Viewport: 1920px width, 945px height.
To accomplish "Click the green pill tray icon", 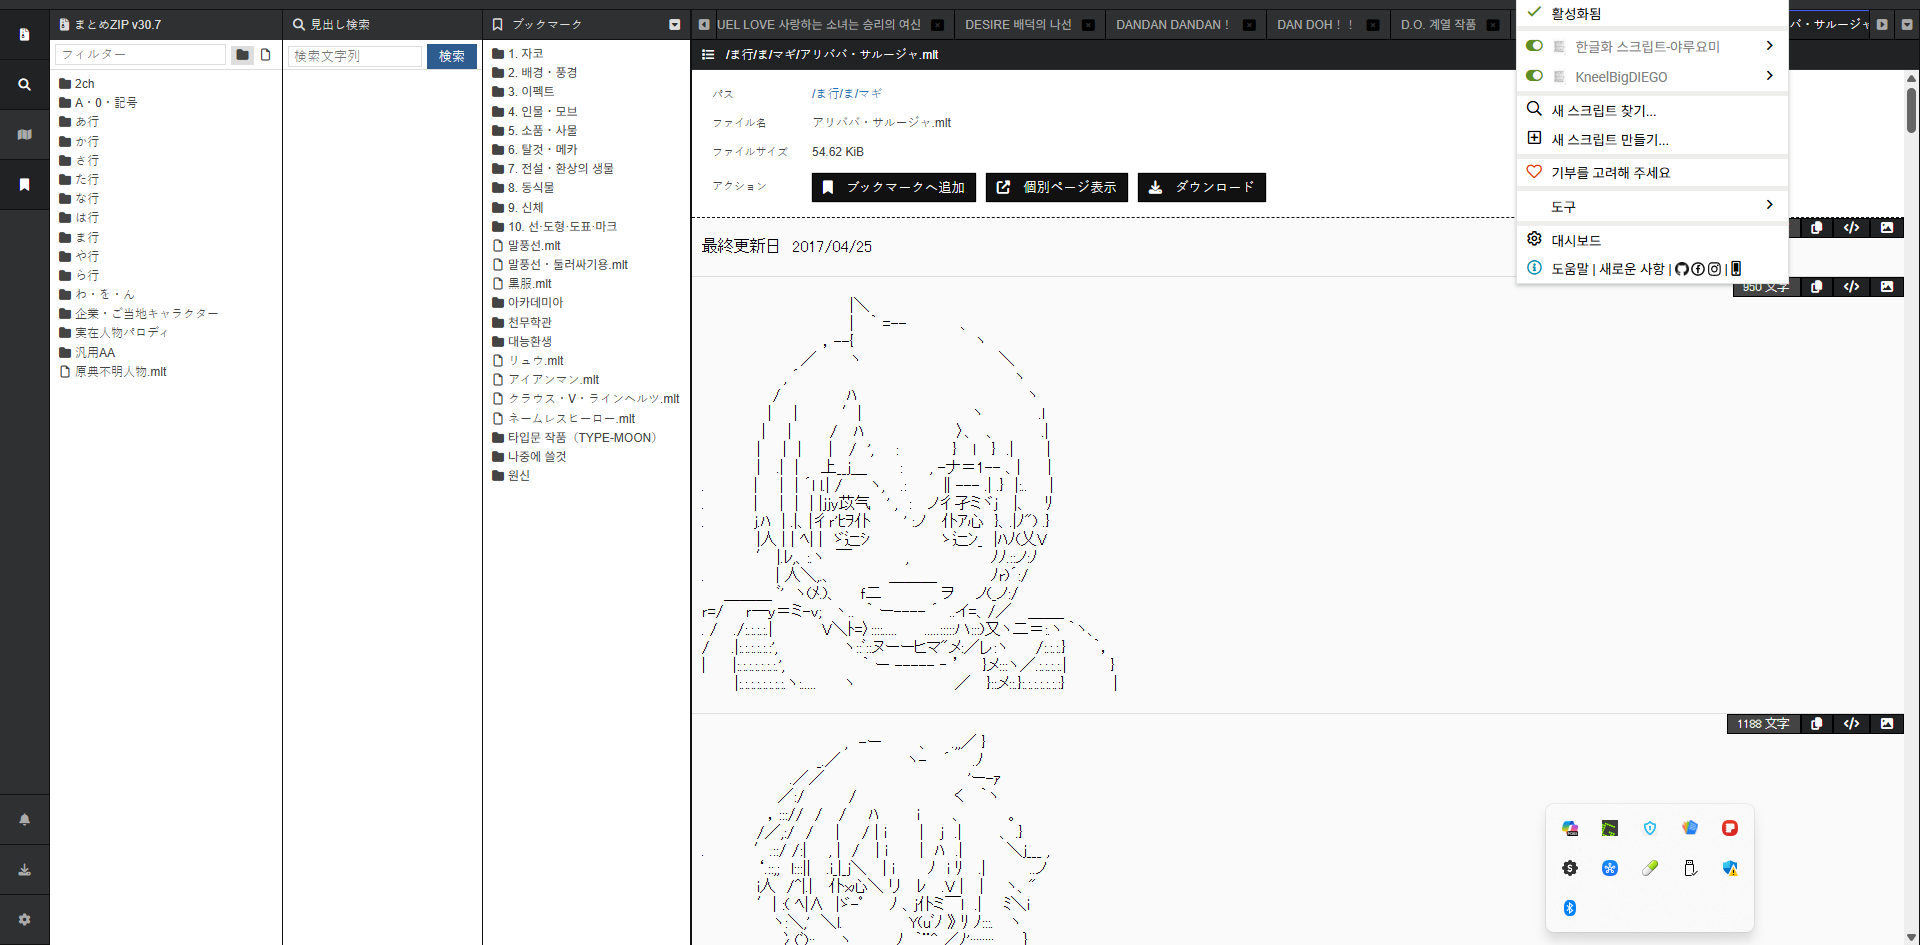I will point(1650,868).
